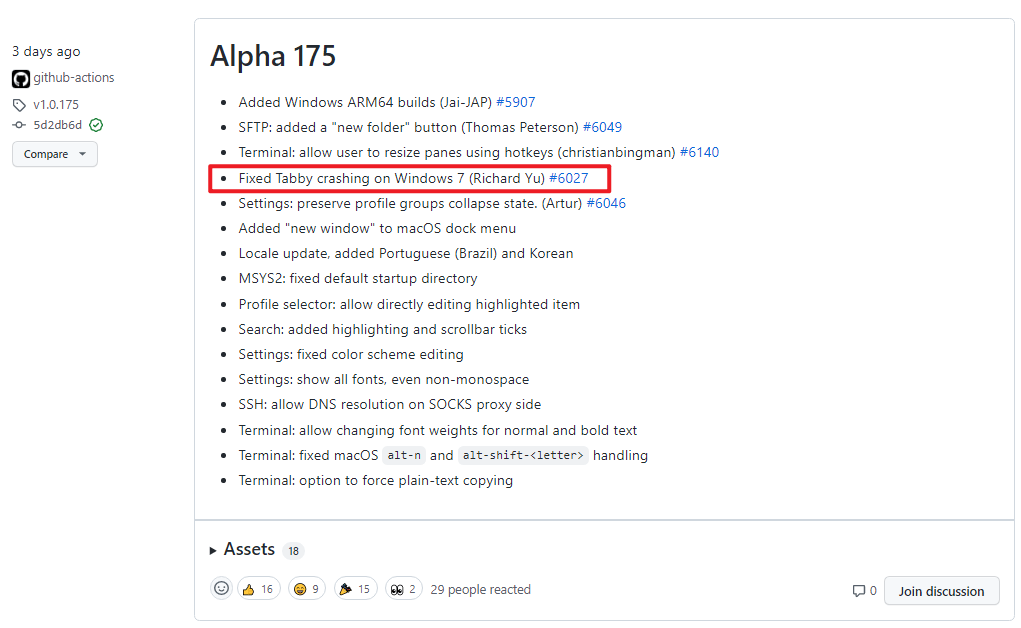Click the Assets count badge 18

click(x=294, y=551)
